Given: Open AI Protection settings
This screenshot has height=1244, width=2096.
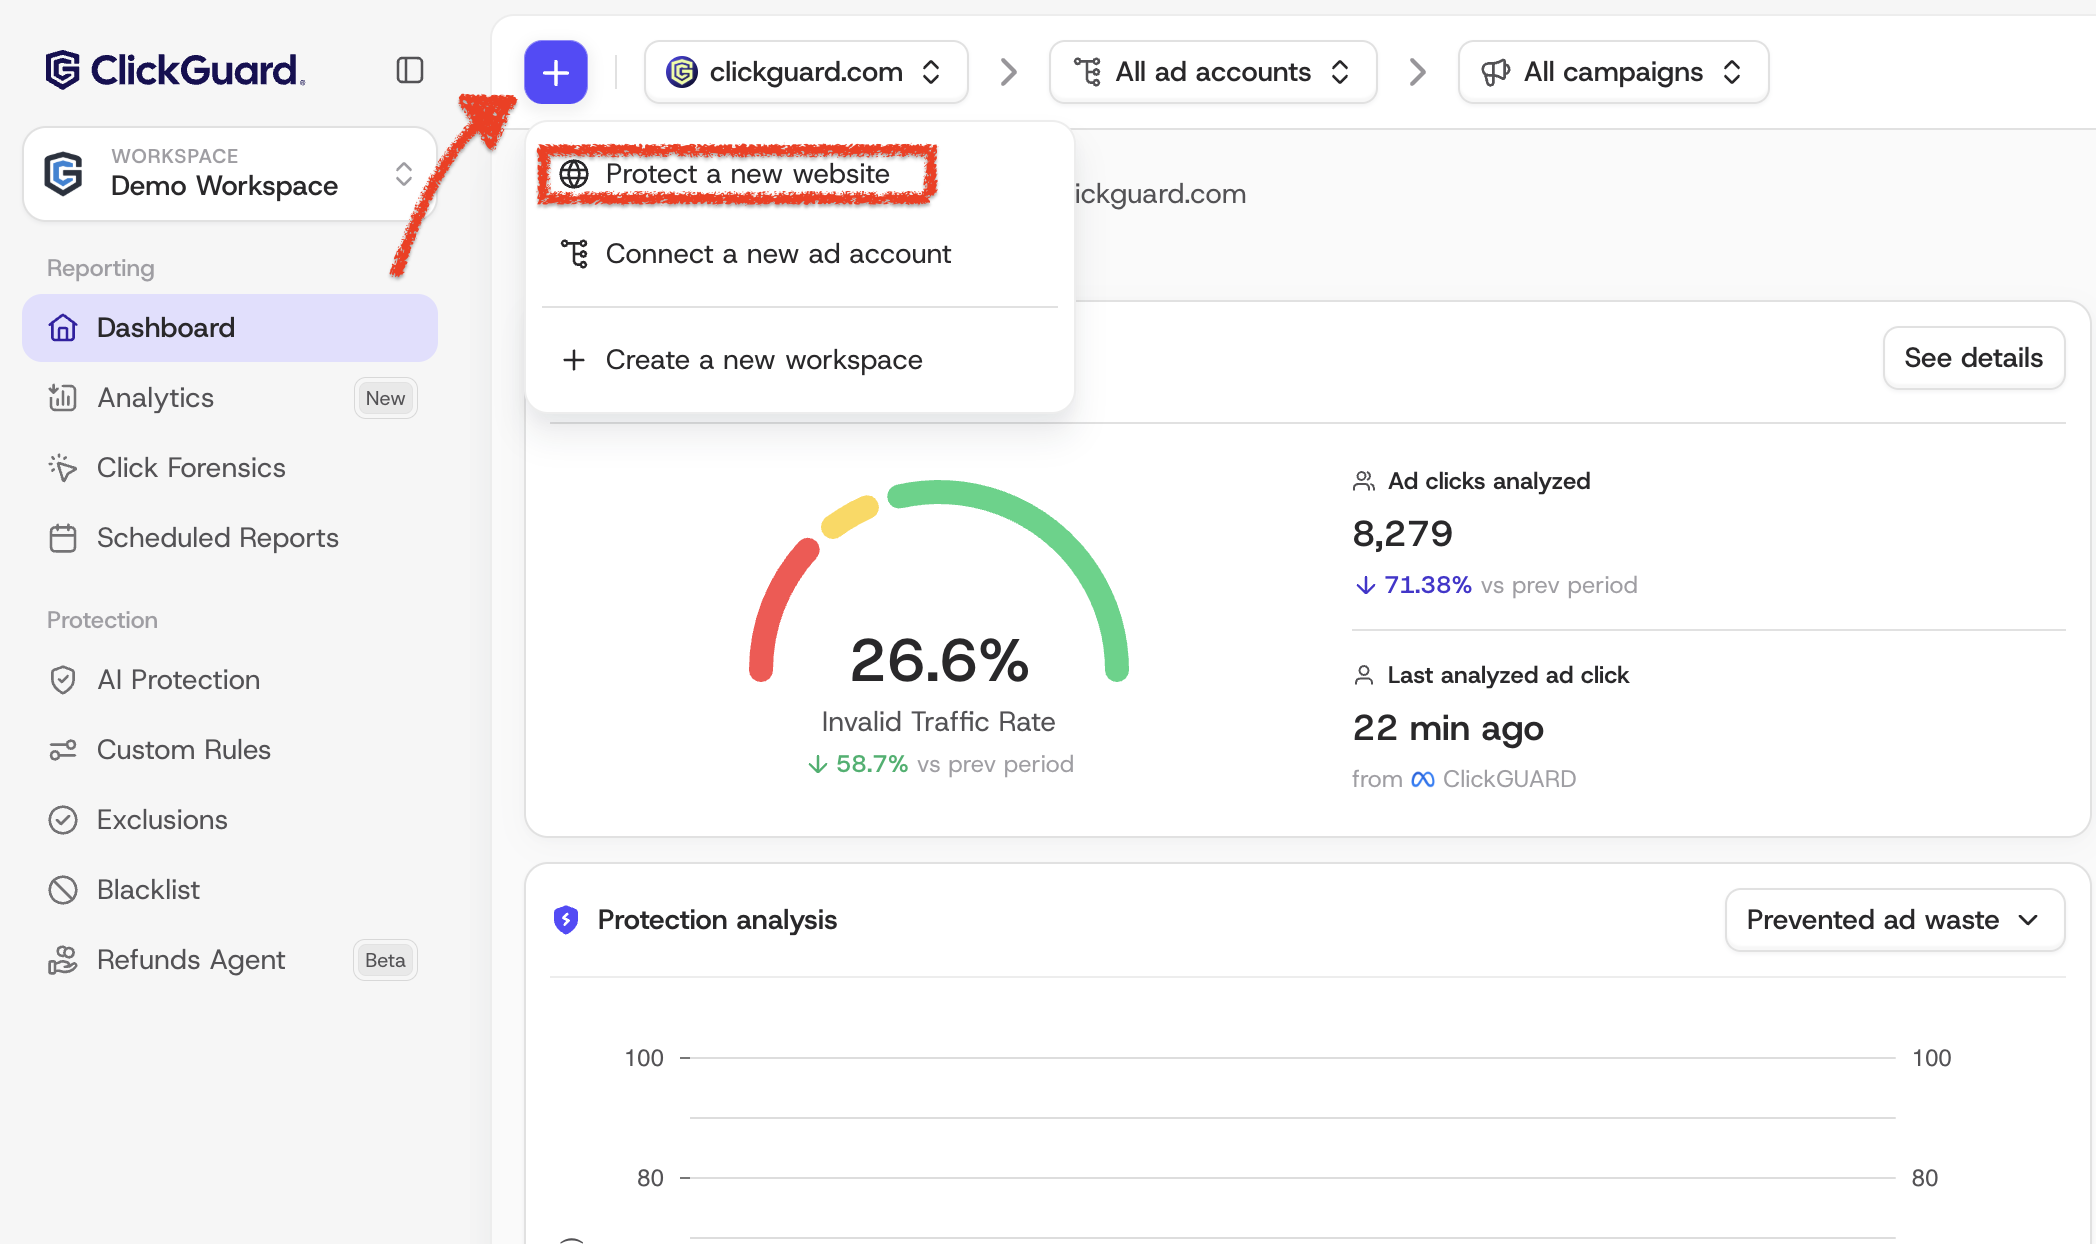Looking at the screenshot, I should click(x=230, y=680).
